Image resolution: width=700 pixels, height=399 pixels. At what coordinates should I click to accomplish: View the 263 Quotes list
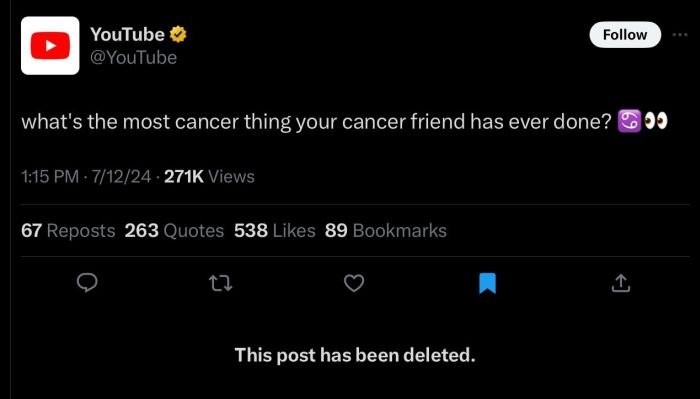pyautogui.click(x=174, y=231)
